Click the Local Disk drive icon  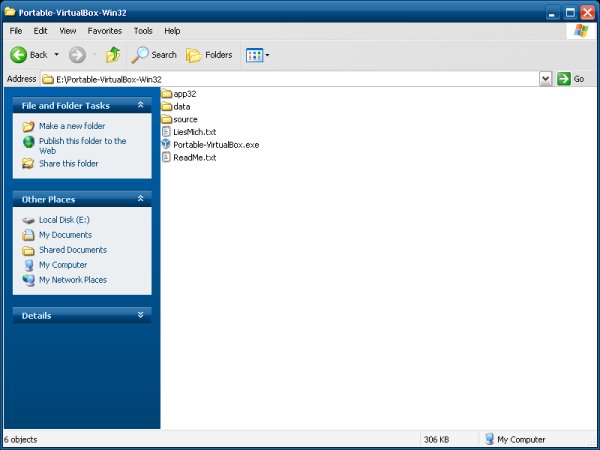click(x=28, y=220)
